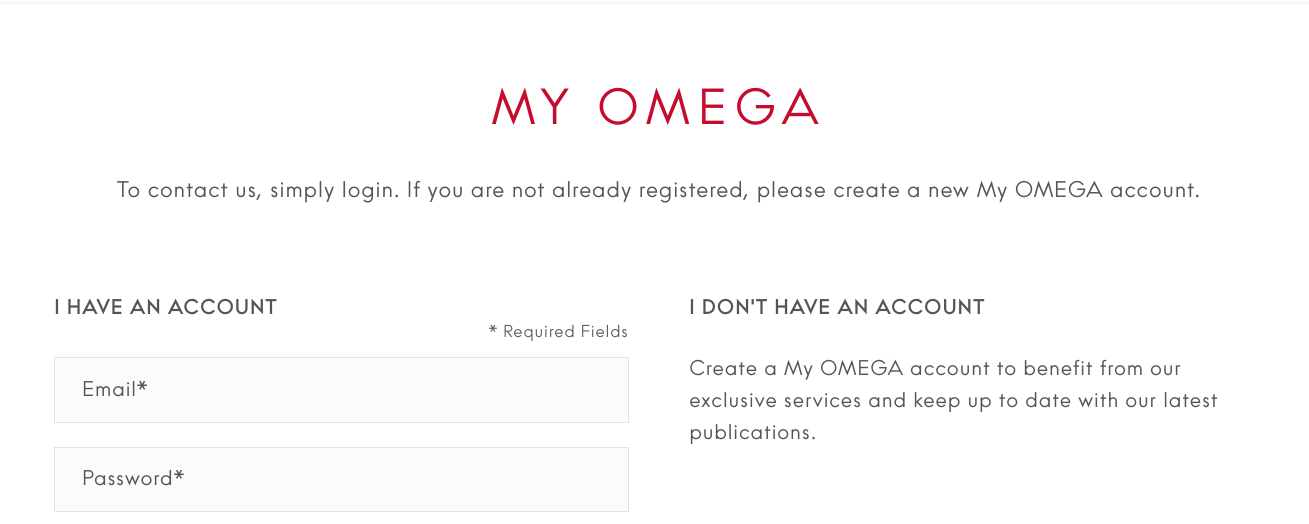
Task: Select the I HAVE AN ACCOUNT heading
Action: click(x=165, y=307)
